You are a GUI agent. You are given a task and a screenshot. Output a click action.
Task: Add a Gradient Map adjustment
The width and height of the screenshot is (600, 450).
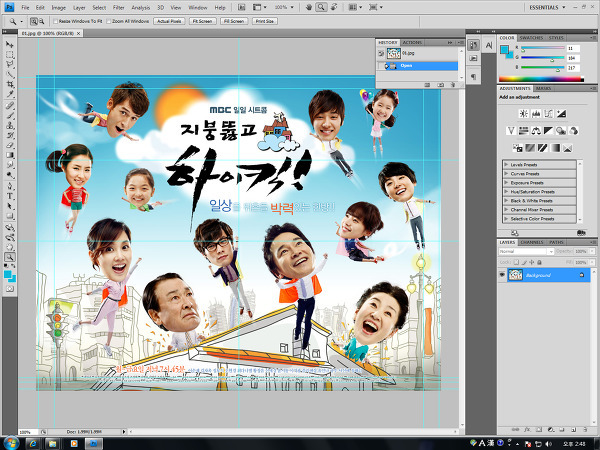pos(555,148)
